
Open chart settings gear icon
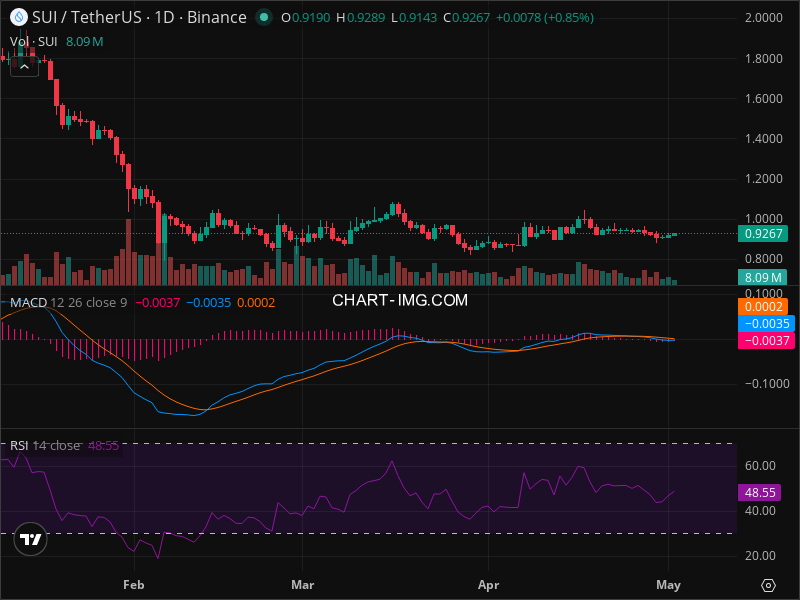(768, 585)
